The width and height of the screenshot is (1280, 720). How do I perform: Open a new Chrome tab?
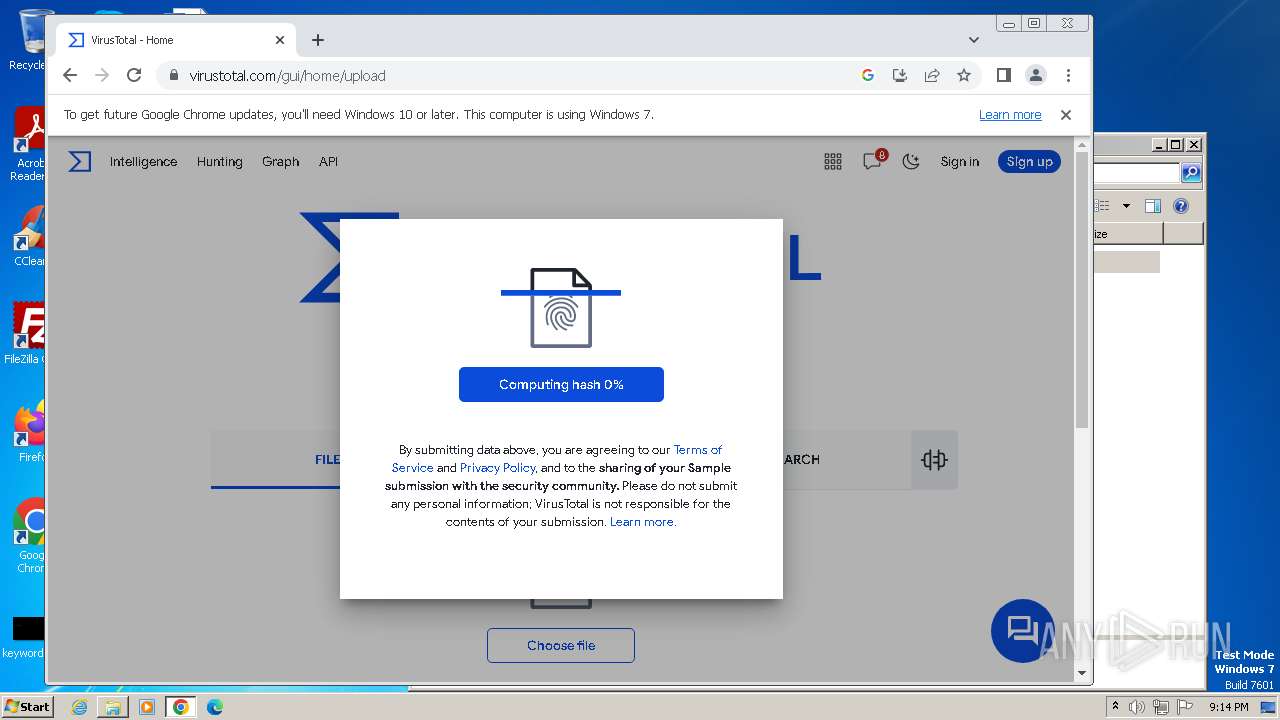tap(318, 40)
